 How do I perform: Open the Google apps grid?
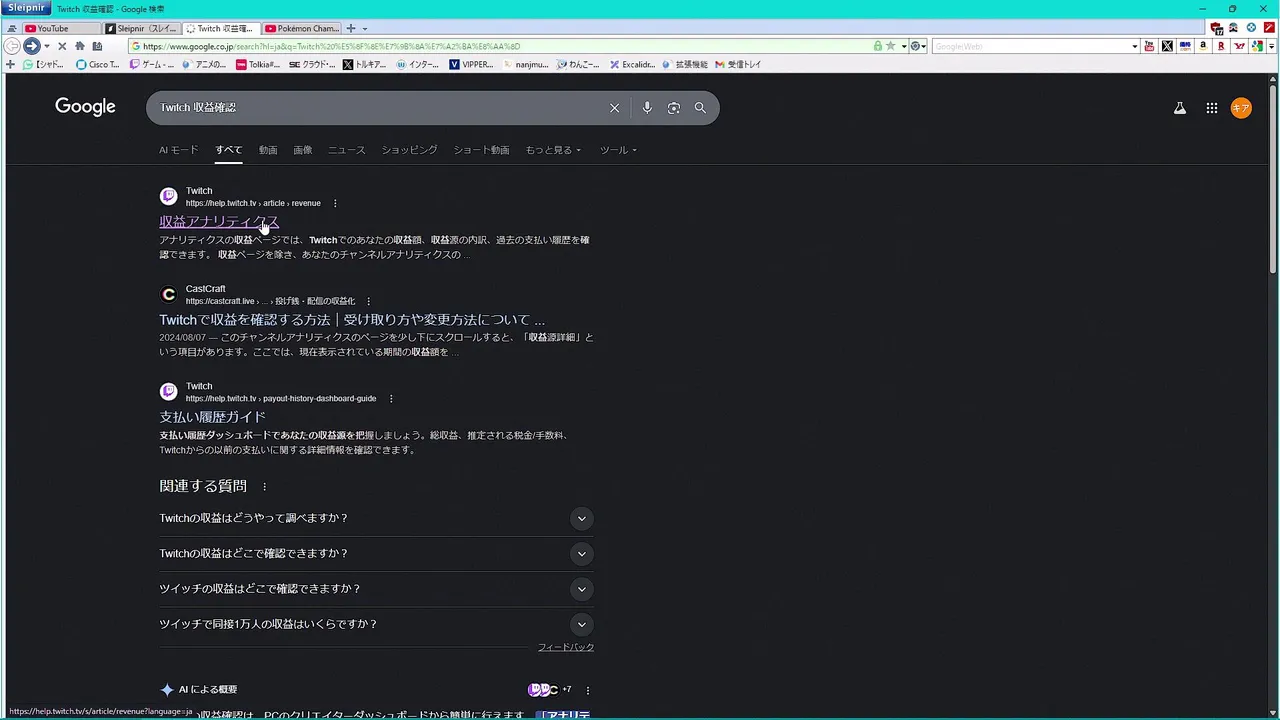pos(1211,108)
